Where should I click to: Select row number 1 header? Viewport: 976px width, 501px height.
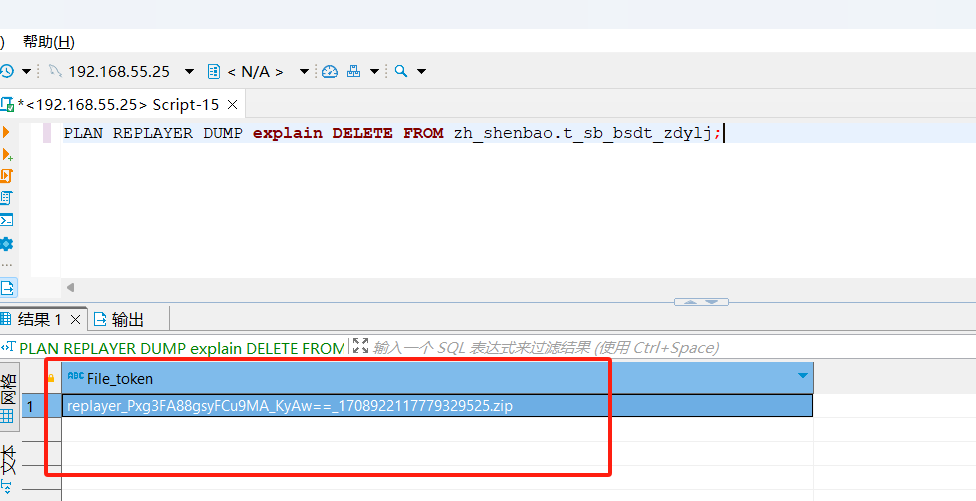coord(30,407)
